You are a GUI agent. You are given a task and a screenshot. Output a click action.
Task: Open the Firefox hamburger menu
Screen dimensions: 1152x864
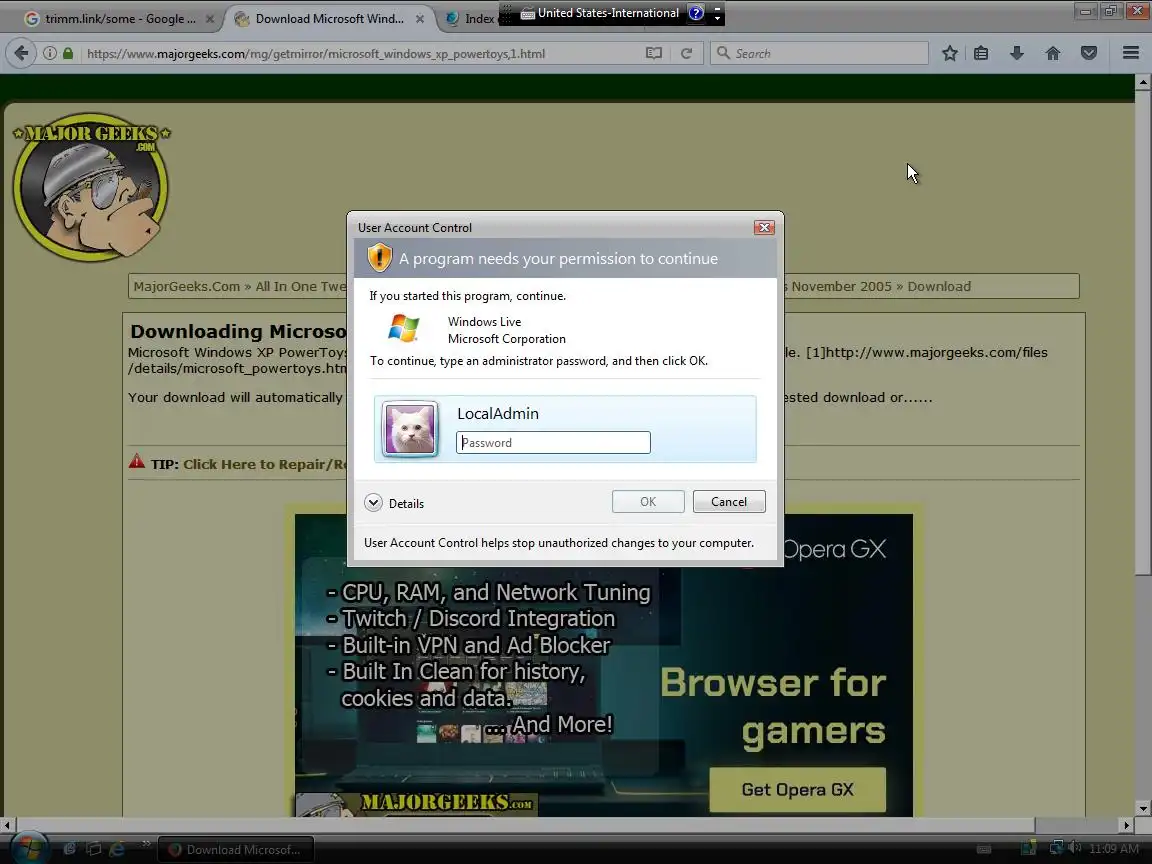pos(1131,53)
